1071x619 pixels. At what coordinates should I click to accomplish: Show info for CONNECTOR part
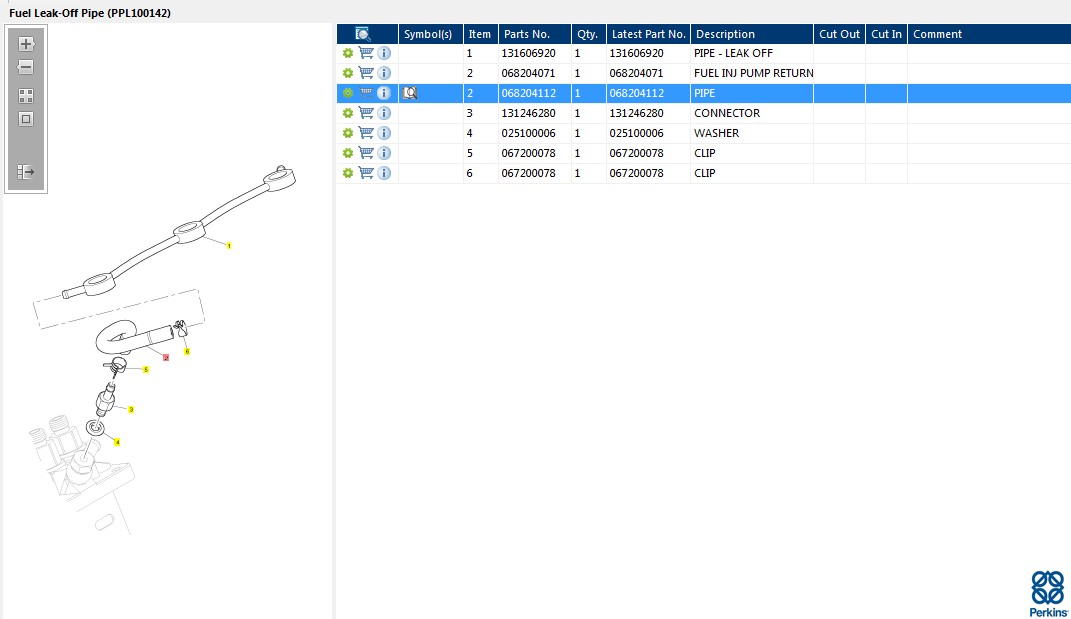(x=384, y=112)
